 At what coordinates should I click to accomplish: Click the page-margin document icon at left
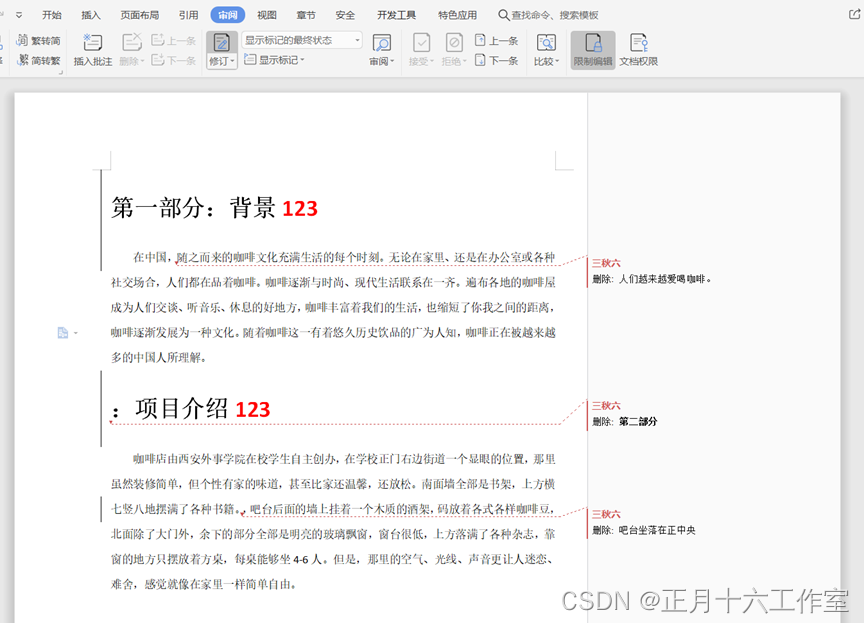[x=63, y=333]
